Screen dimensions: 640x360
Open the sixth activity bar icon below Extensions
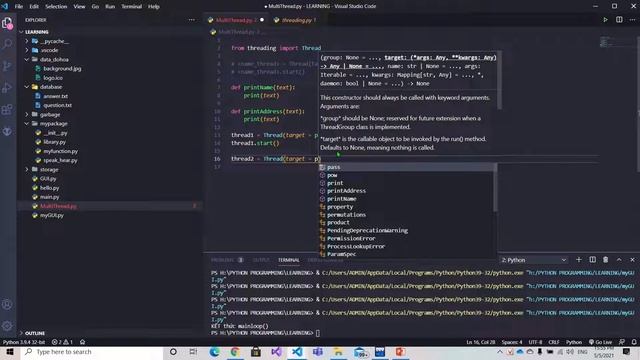(x=7, y=131)
